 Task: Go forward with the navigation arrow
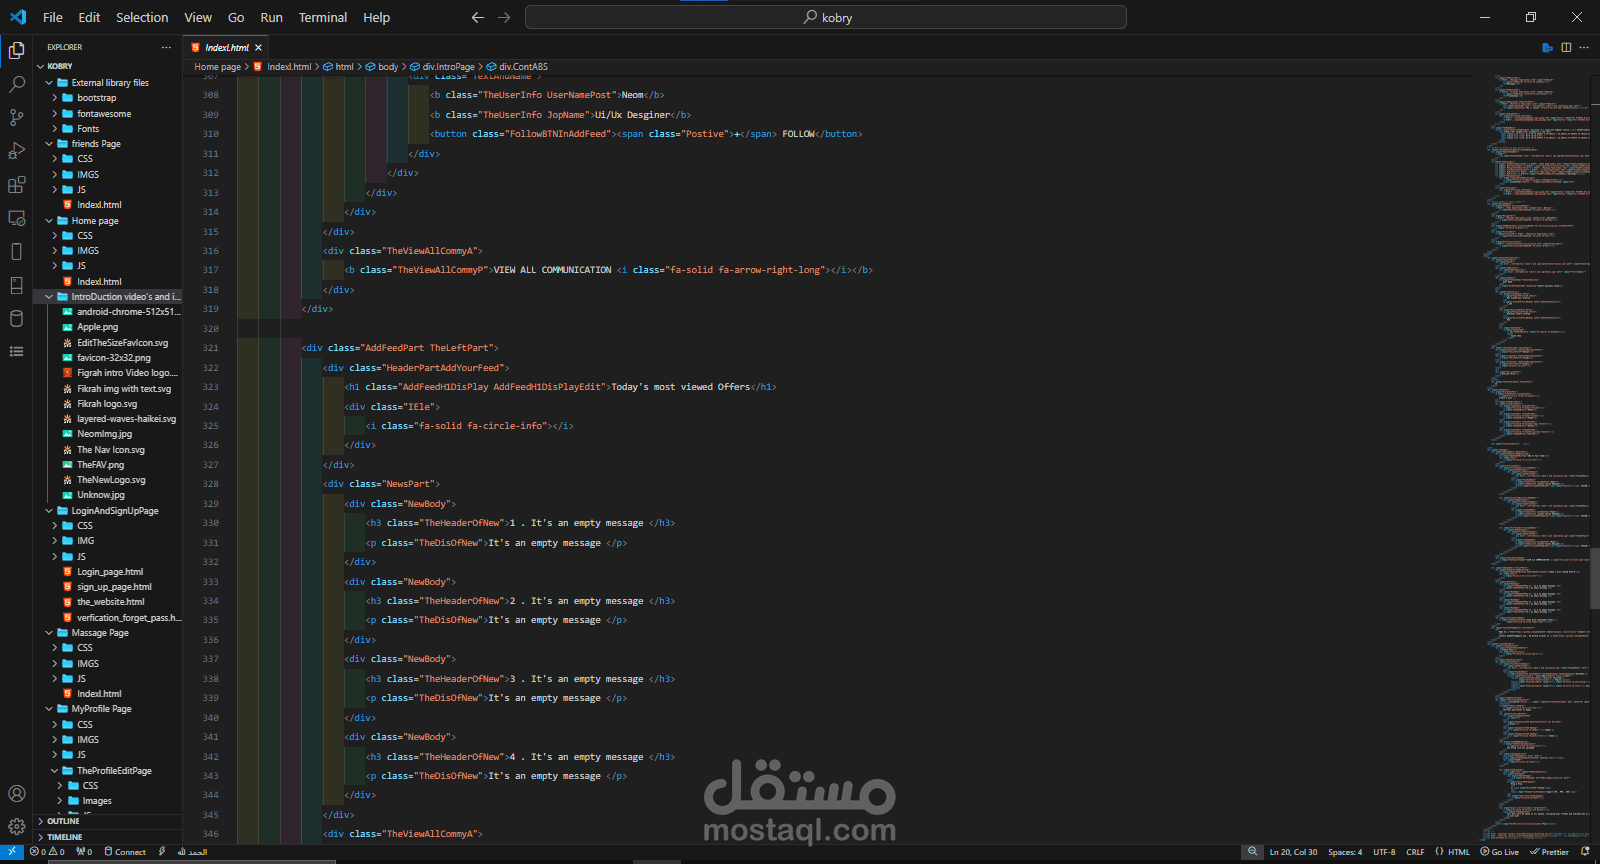click(504, 17)
